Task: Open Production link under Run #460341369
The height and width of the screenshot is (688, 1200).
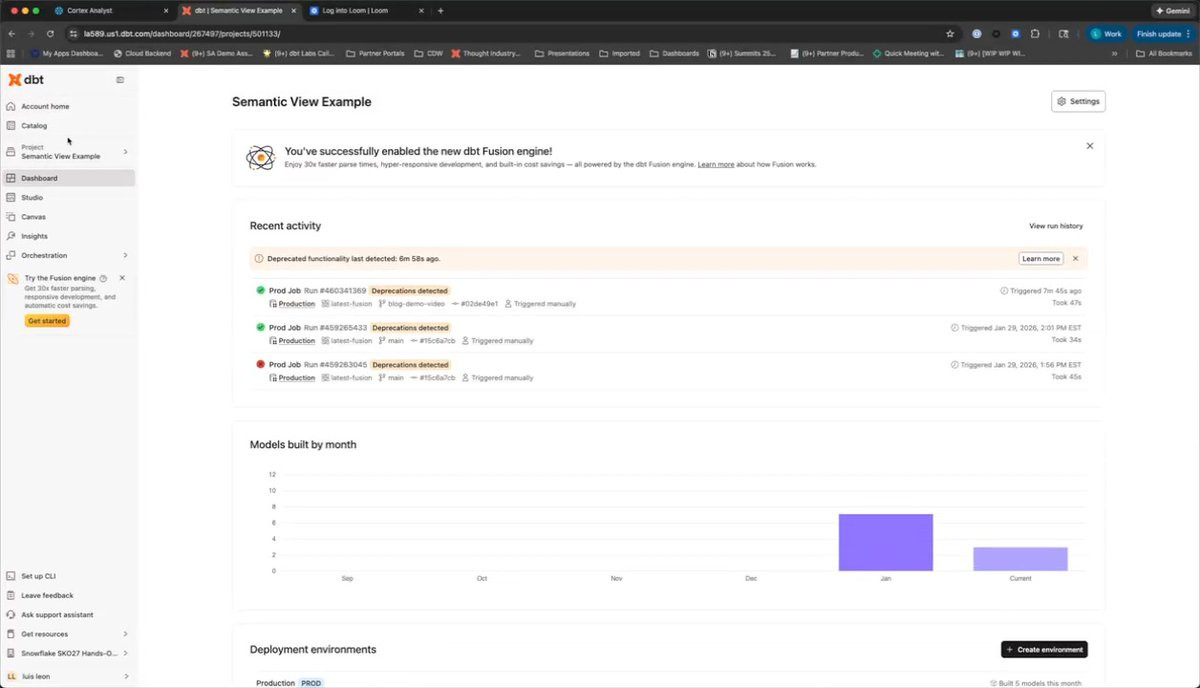Action: (x=296, y=303)
